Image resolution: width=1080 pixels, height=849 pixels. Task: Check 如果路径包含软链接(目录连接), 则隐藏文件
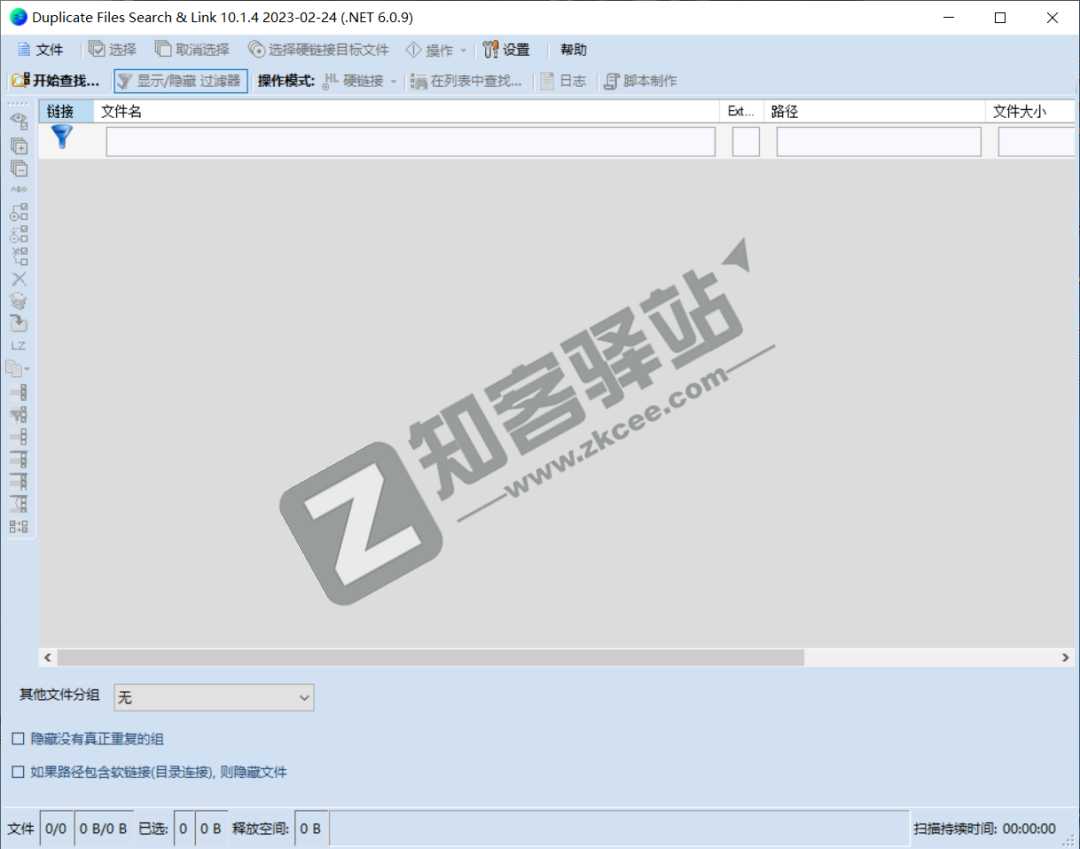point(17,772)
